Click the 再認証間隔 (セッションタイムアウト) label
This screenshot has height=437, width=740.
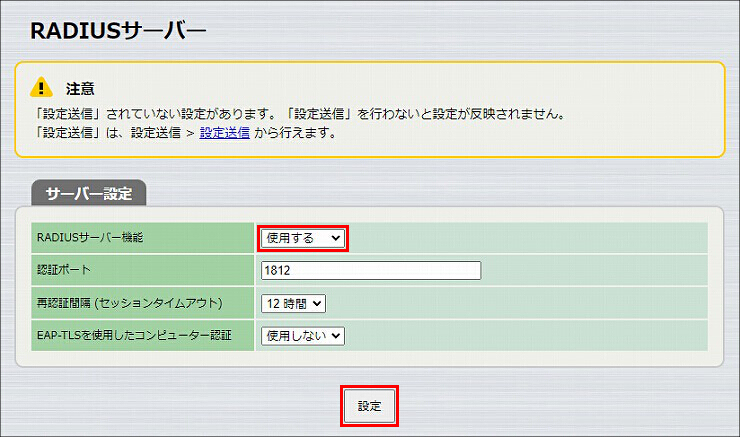pyautogui.click(x=130, y=303)
